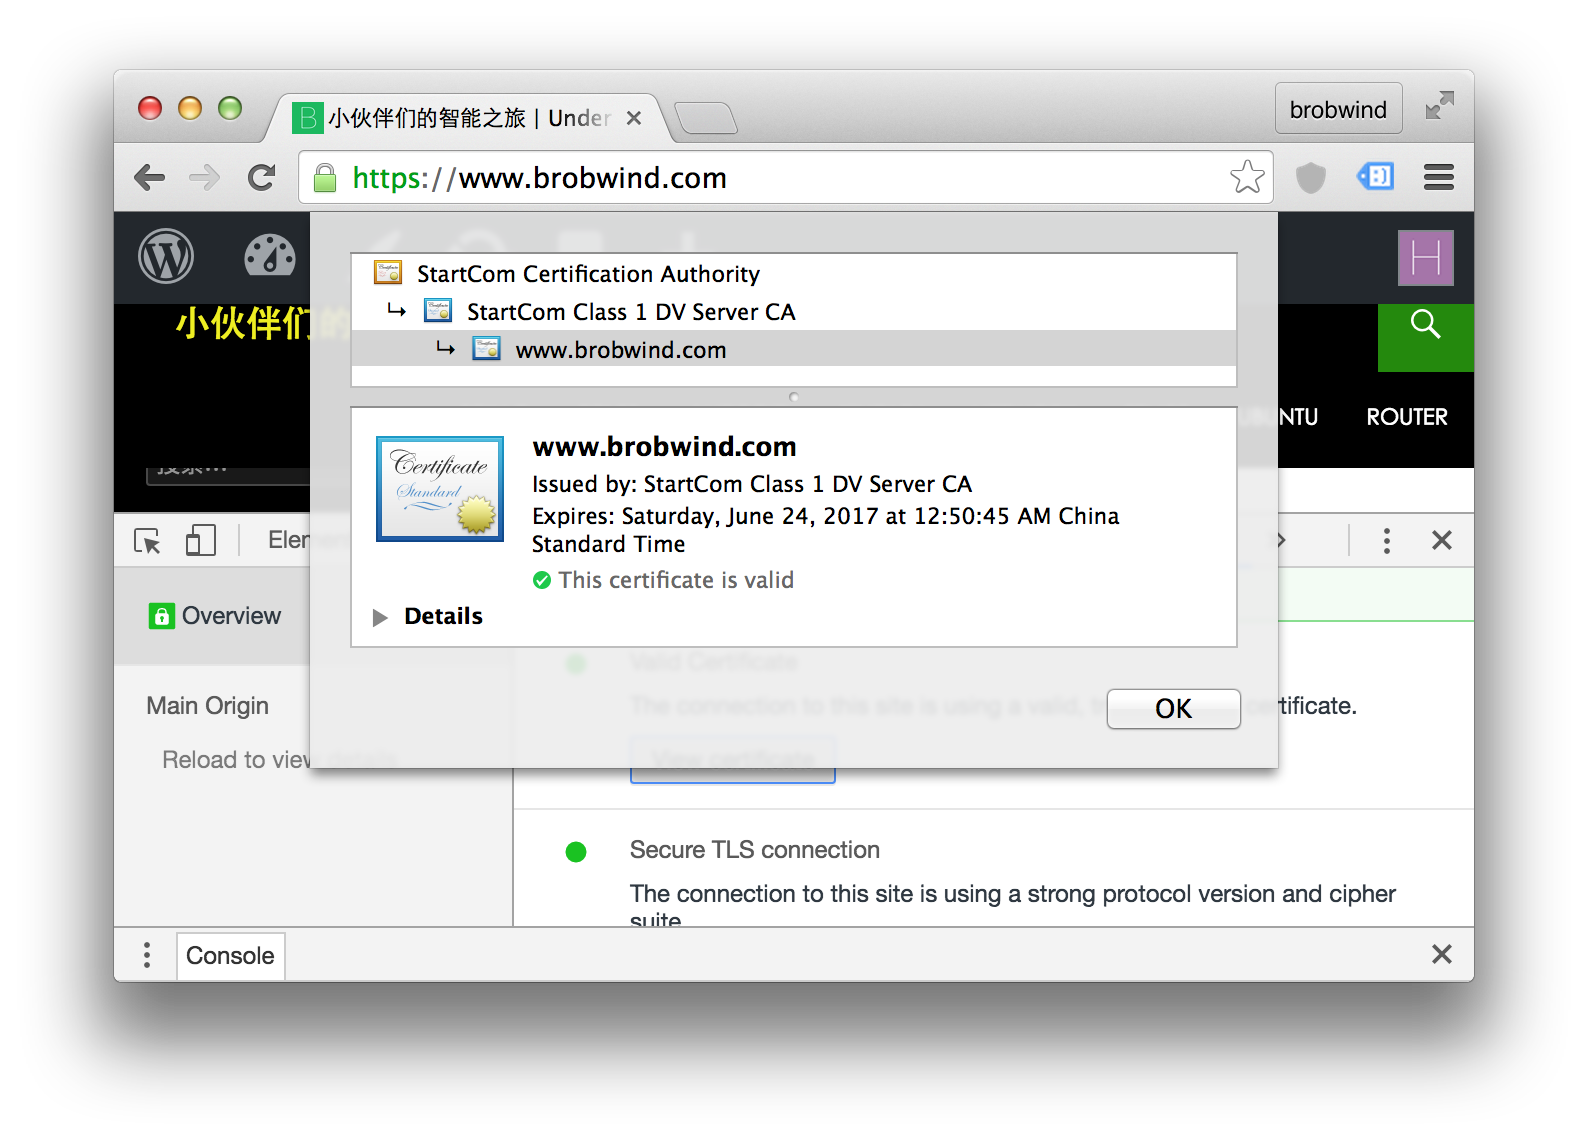The height and width of the screenshot is (1140, 1588).
Task: Click the This certificate is valid text
Action: pyautogui.click(x=676, y=580)
